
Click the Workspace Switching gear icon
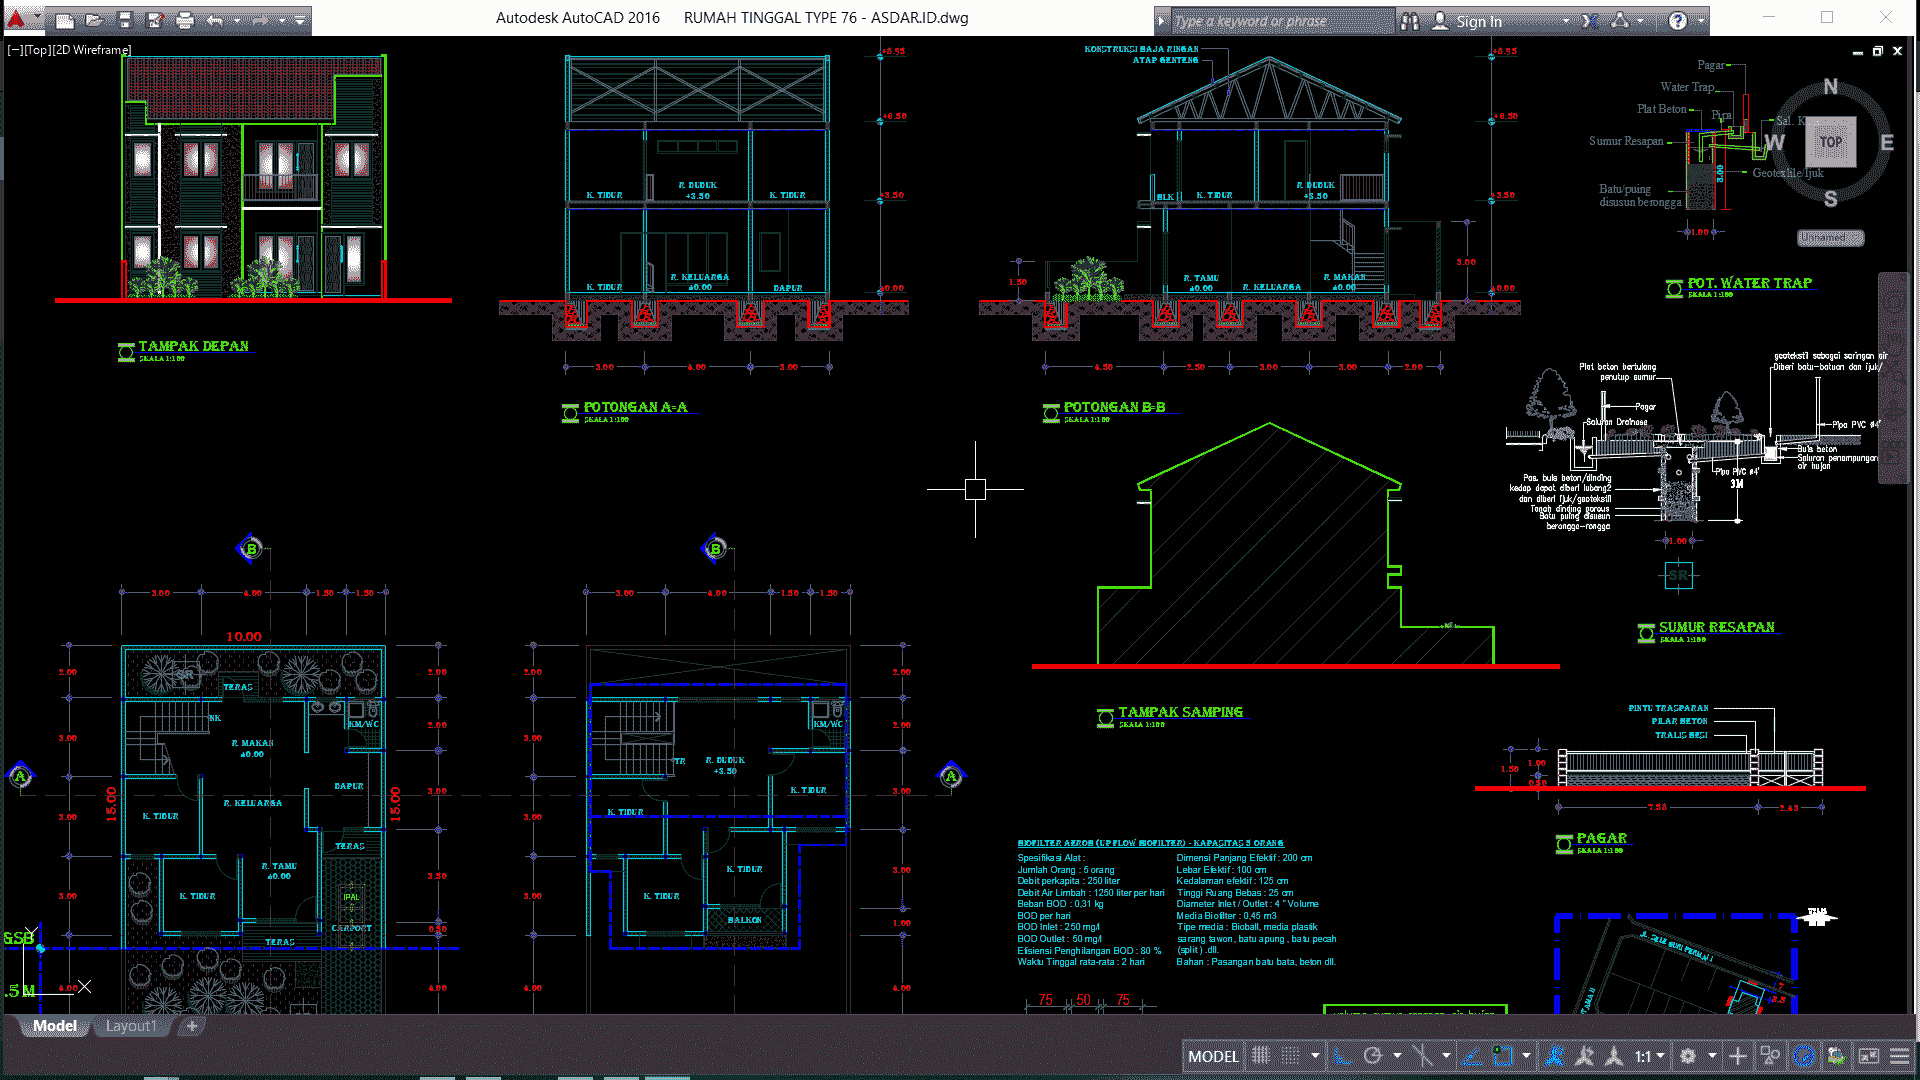pyautogui.click(x=1688, y=1056)
